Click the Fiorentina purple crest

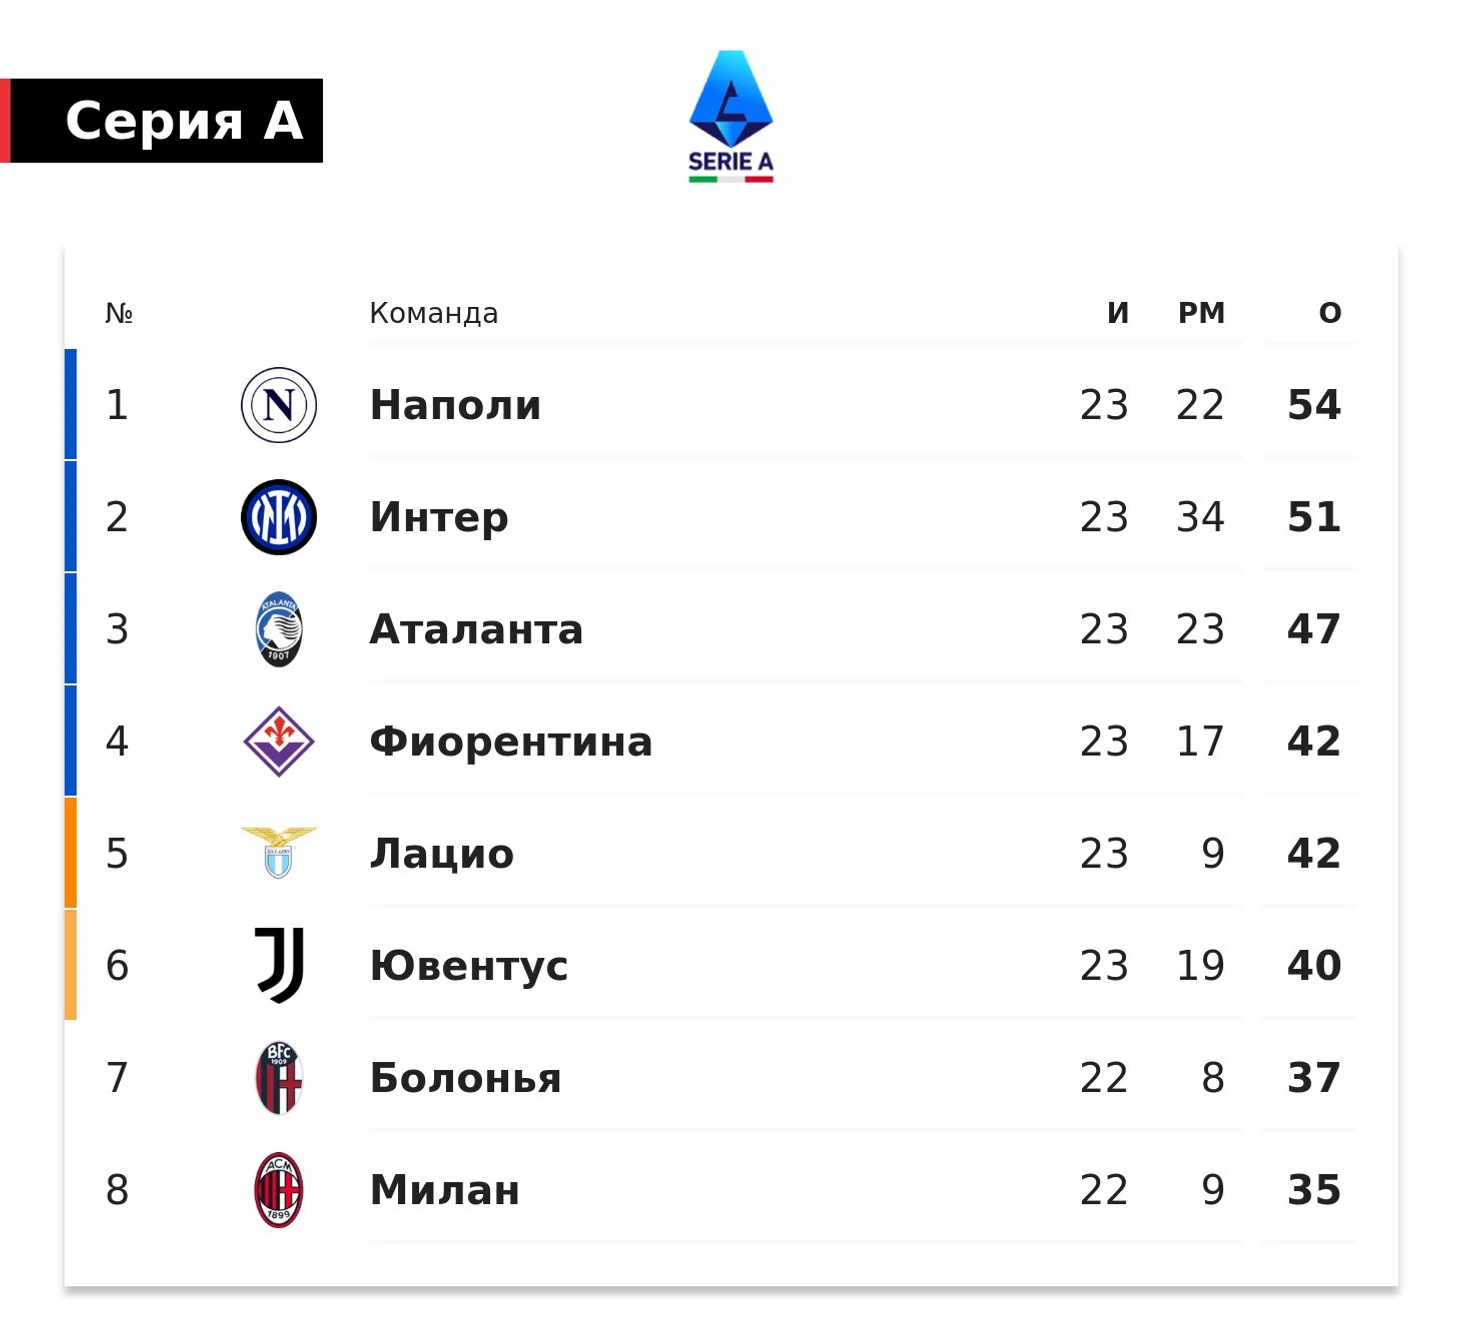point(279,741)
